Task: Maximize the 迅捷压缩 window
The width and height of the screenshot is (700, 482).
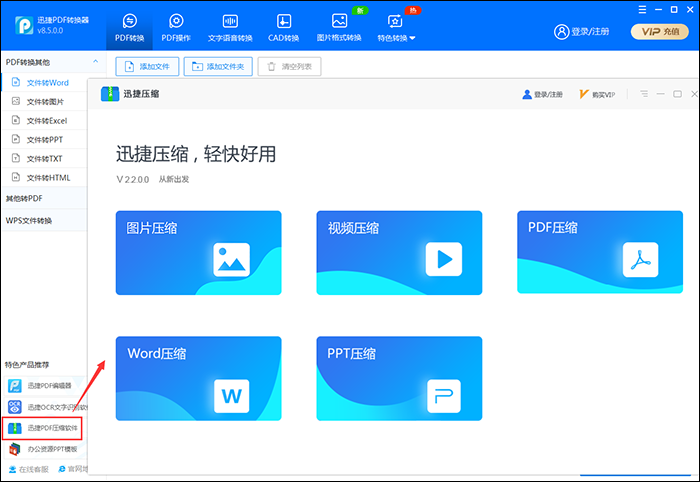Action: 677,94
